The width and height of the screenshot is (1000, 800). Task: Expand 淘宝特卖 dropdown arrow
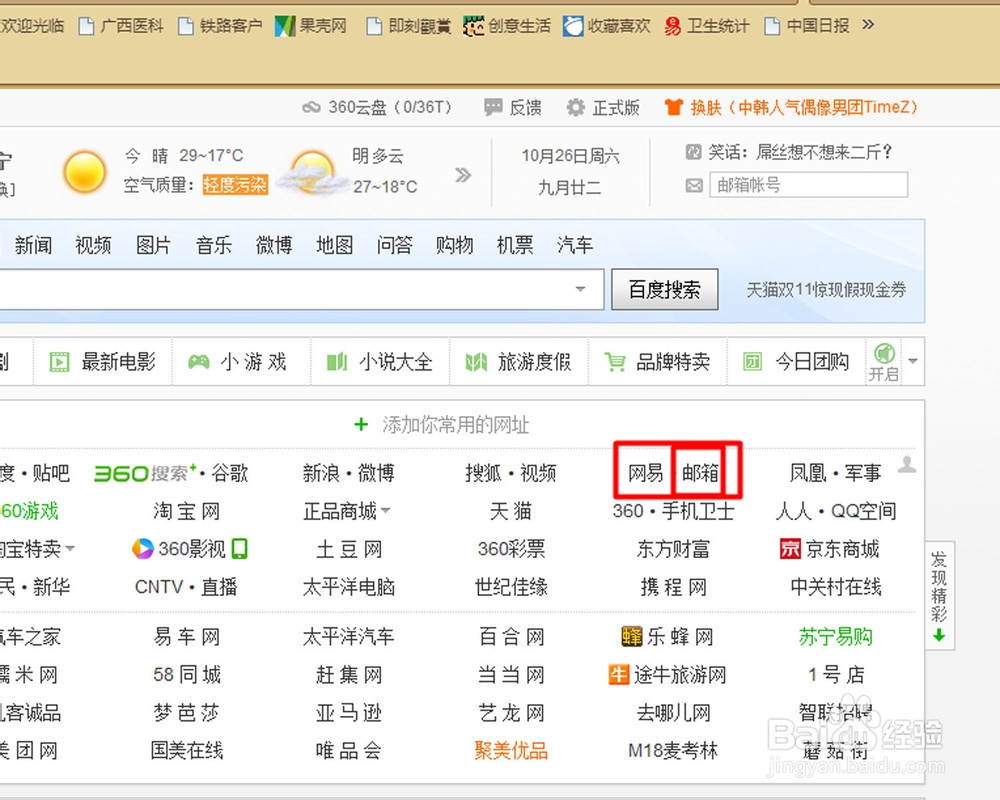[x=70, y=549]
